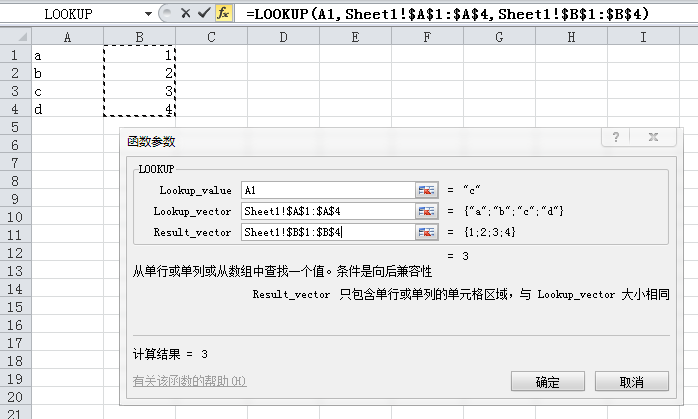Image resolution: width=698 pixels, height=419 pixels.
Task: Select column F header
Action: tap(427, 37)
